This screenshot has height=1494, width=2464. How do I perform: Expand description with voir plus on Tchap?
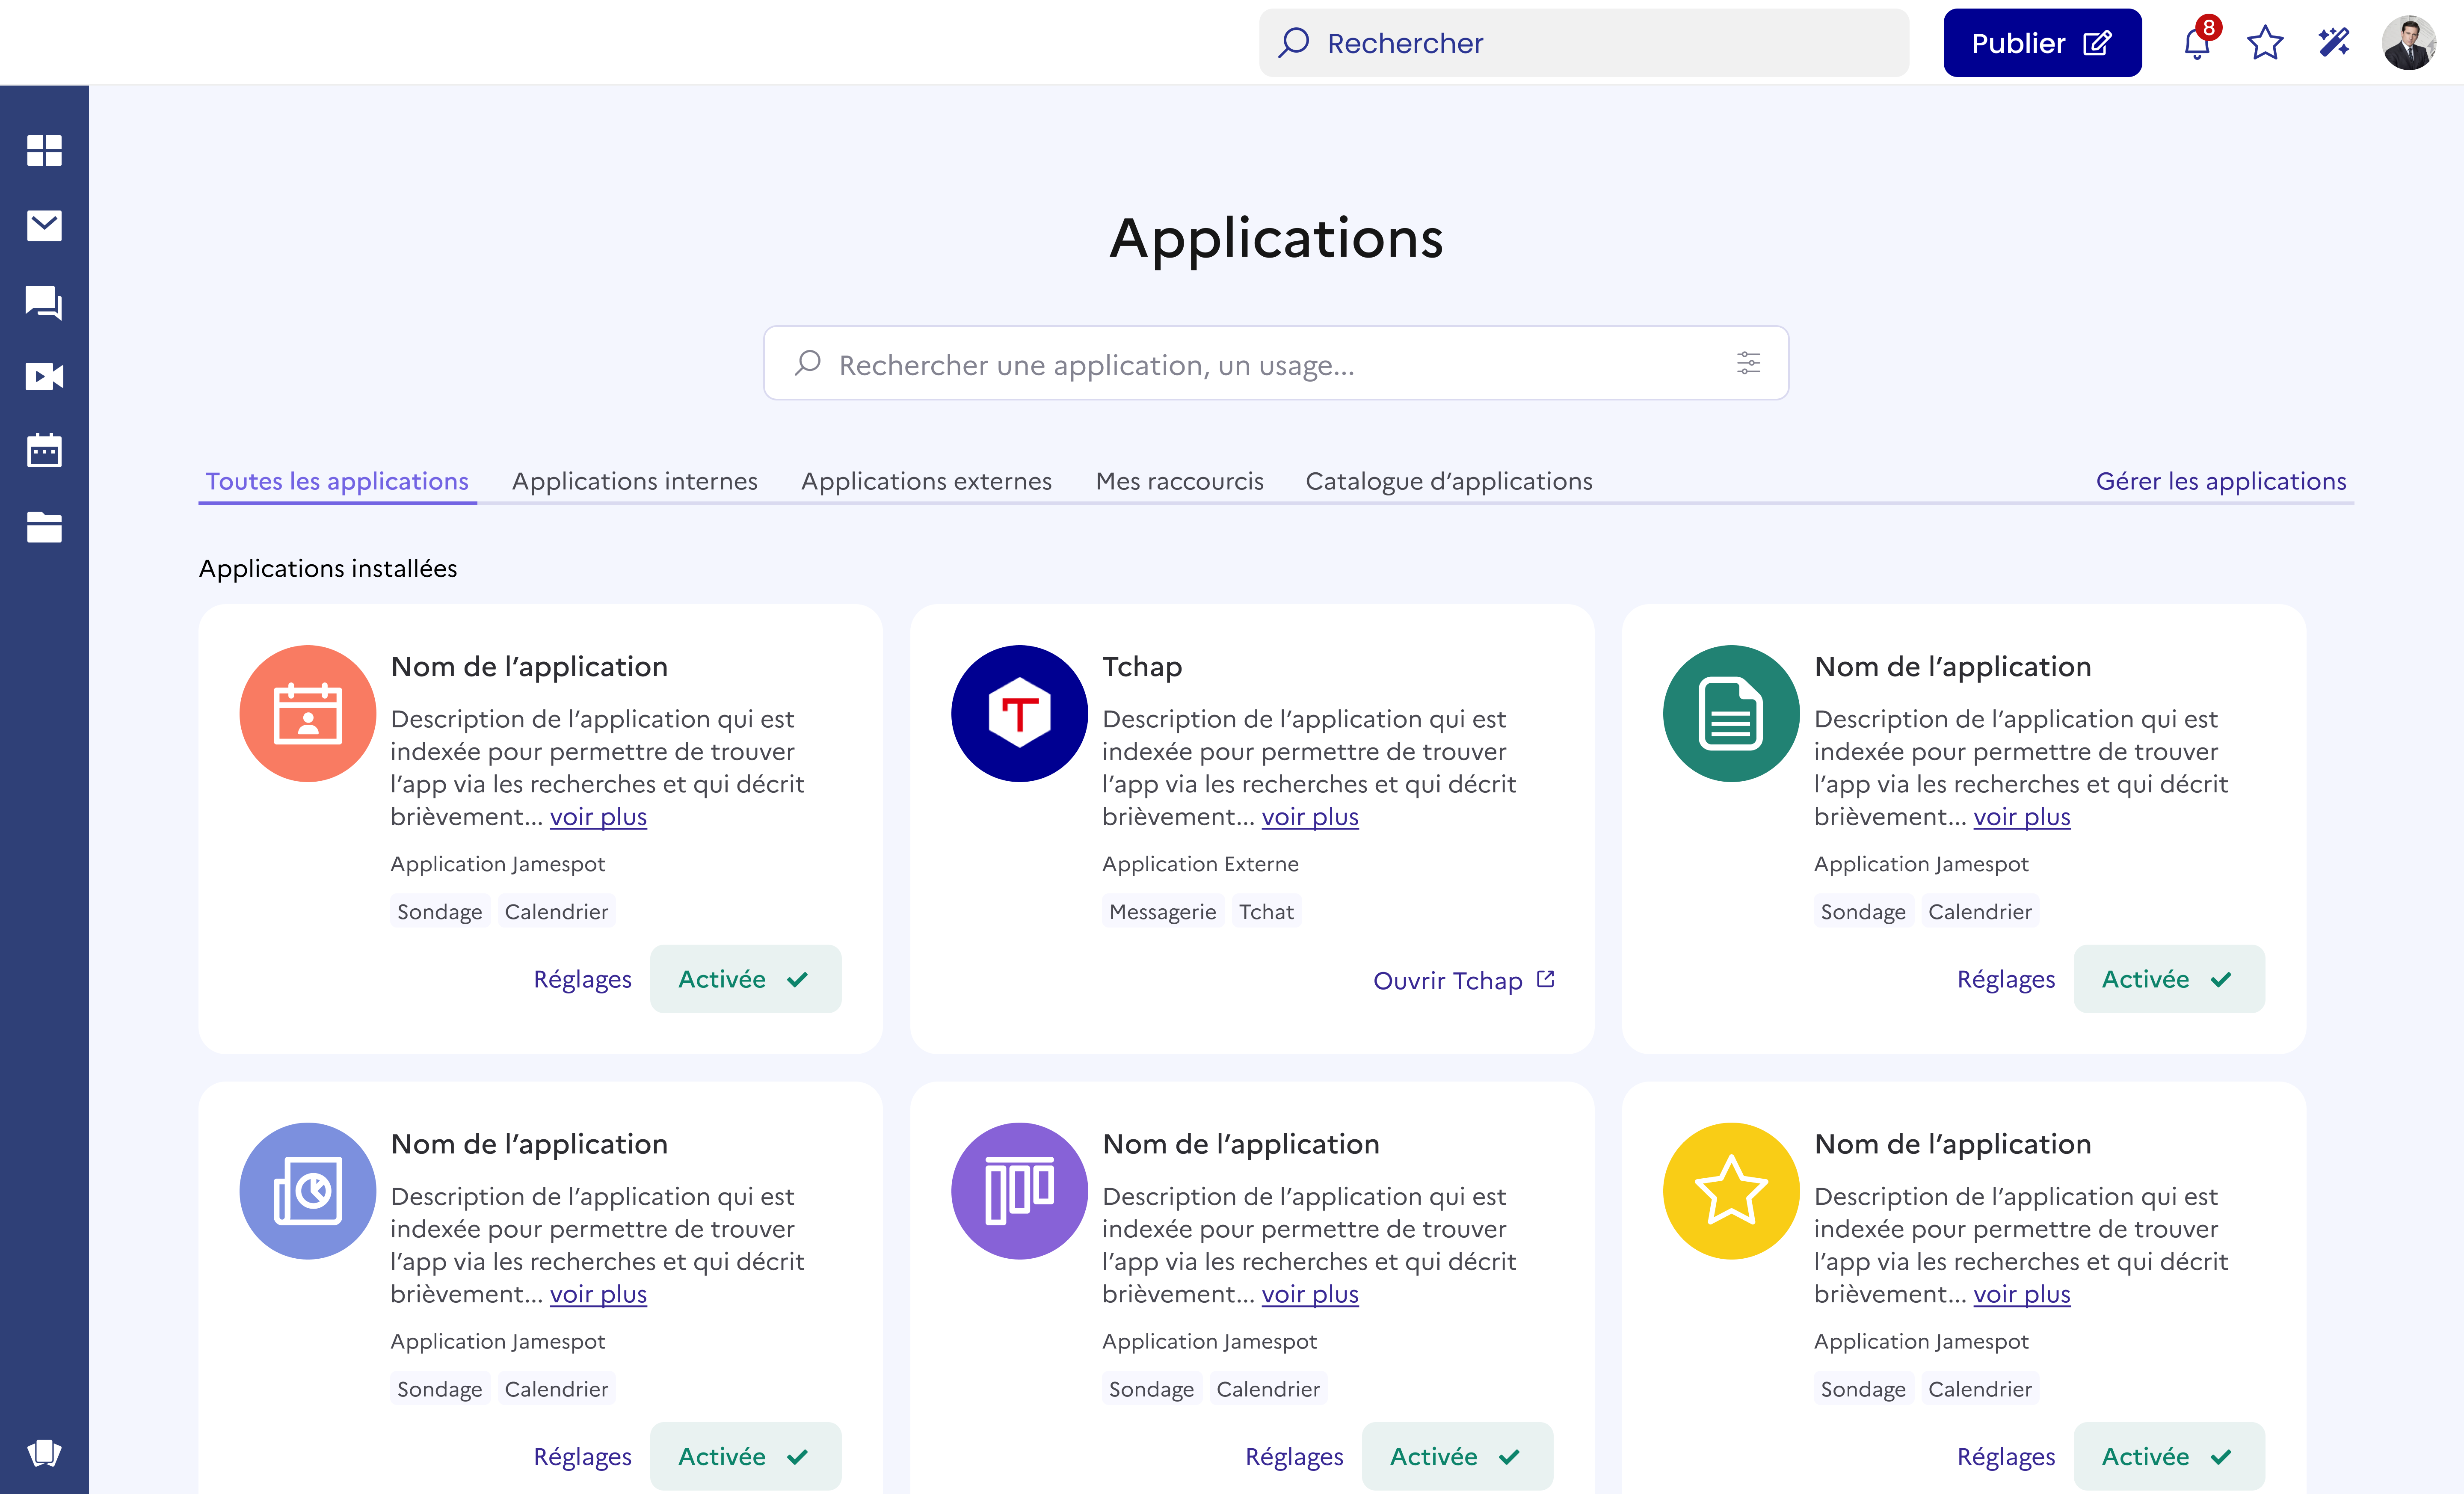pyautogui.click(x=1309, y=817)
